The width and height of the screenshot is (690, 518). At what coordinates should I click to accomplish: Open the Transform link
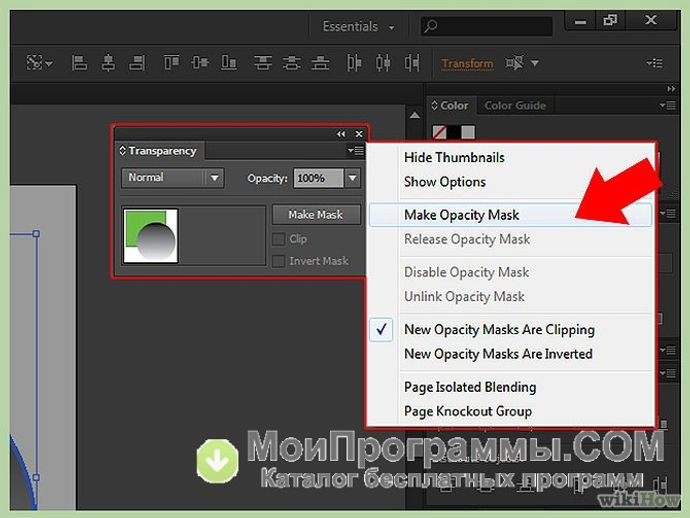coord(467,64)
